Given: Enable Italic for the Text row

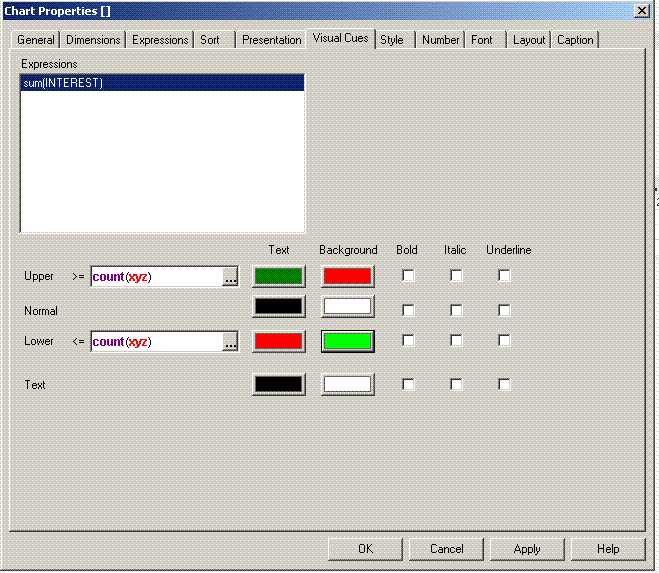Looking at the screenshot, I should tap(456, 384).
